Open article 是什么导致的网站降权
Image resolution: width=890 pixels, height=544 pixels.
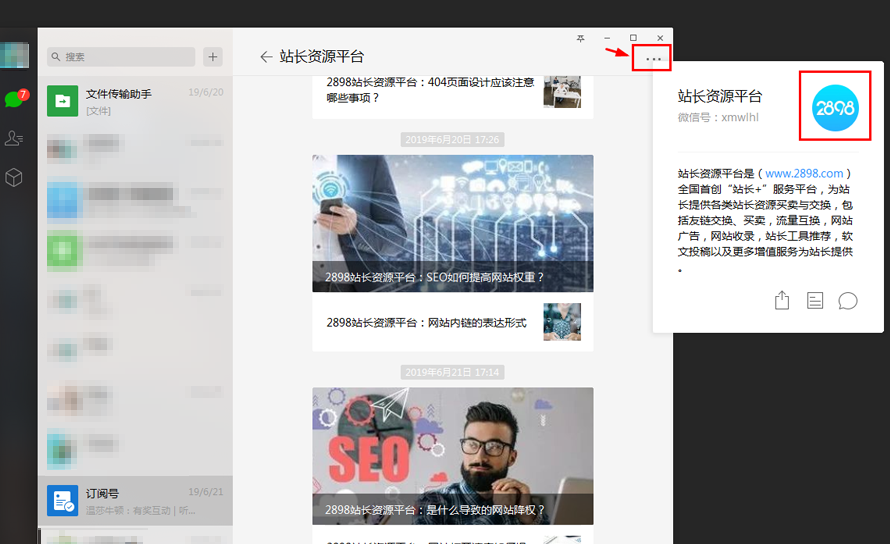click(452, 456)
